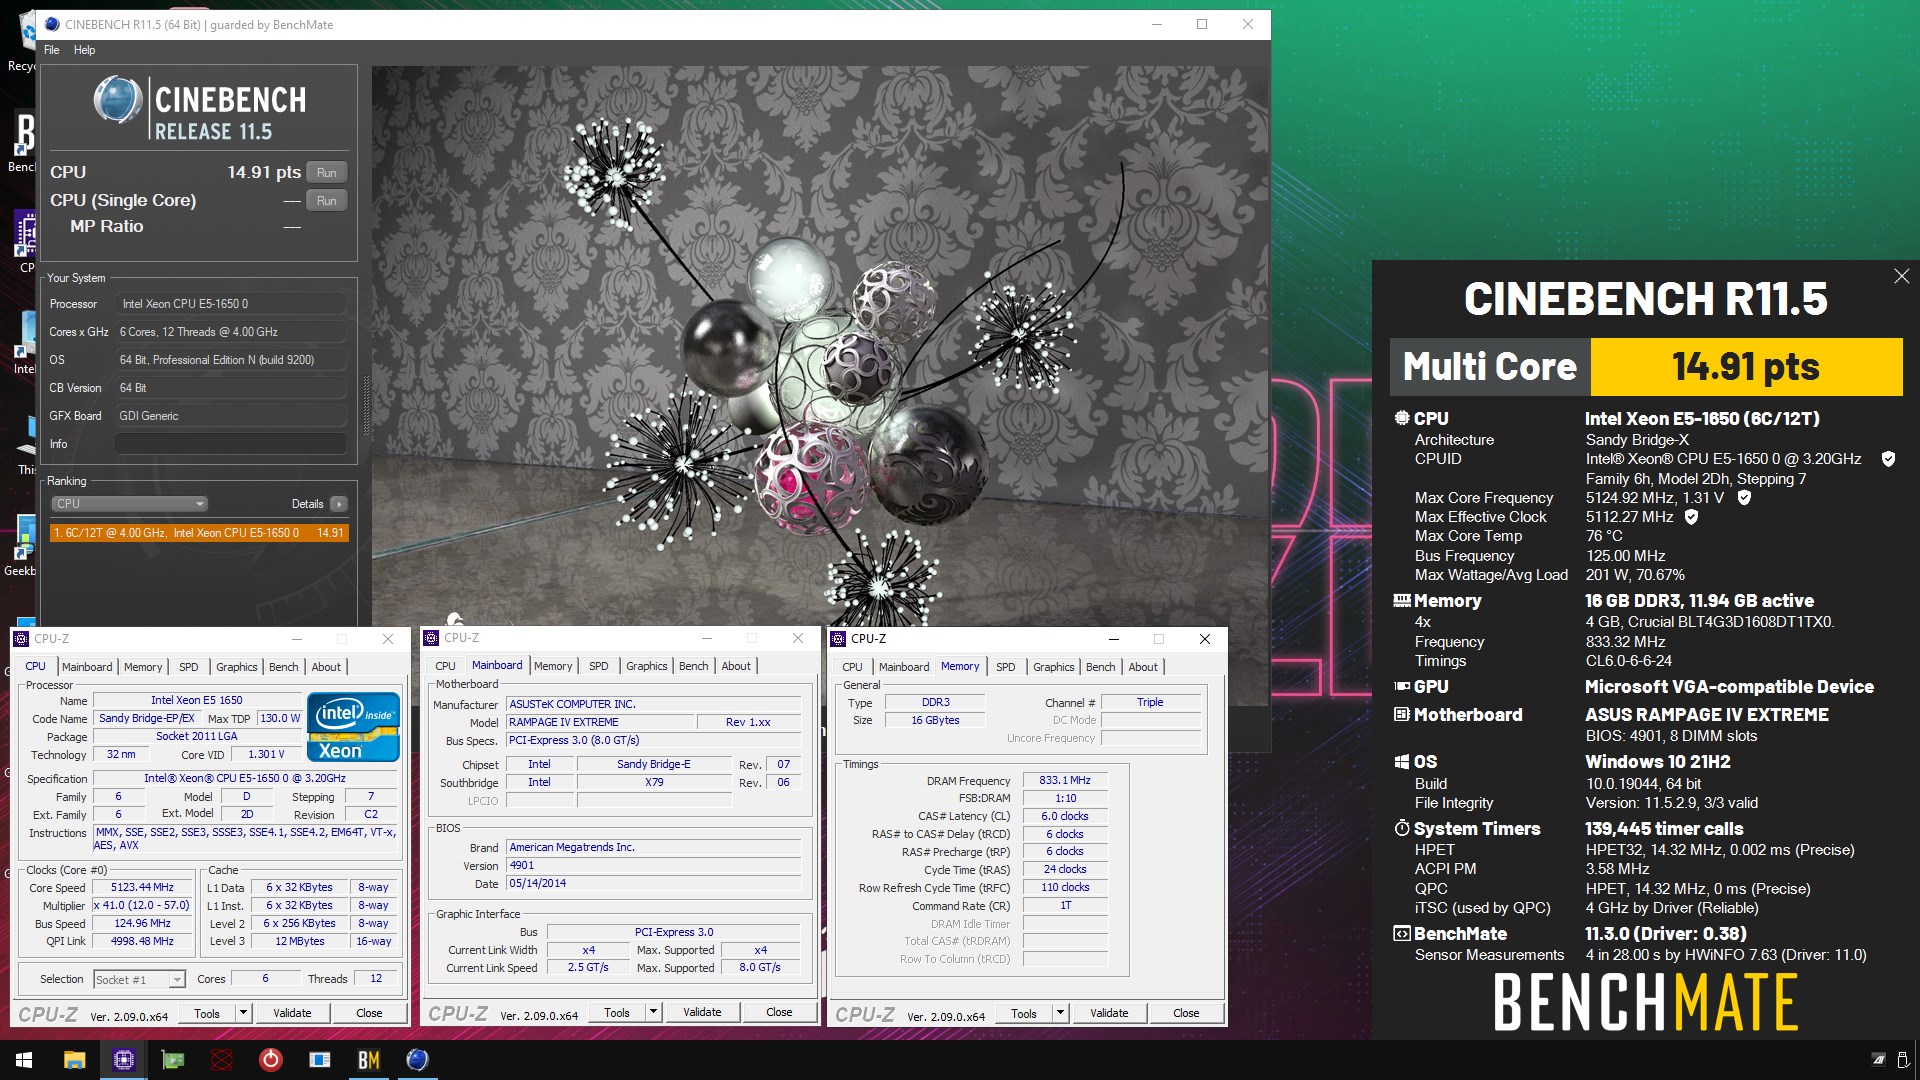This screenshot has width=1920, height=1080.
Task: Open Tools dropdown arrow in middle CPU-Z
Action: pos(653,1013)
